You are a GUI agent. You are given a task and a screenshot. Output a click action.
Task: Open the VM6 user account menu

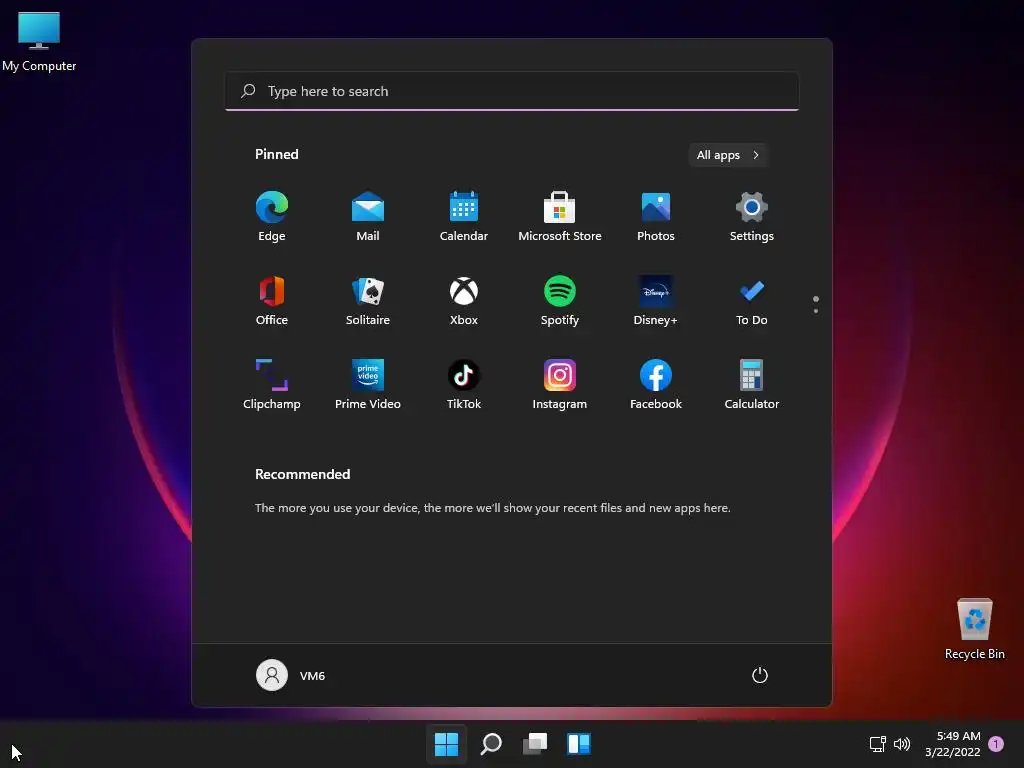[x=291, y=675]
